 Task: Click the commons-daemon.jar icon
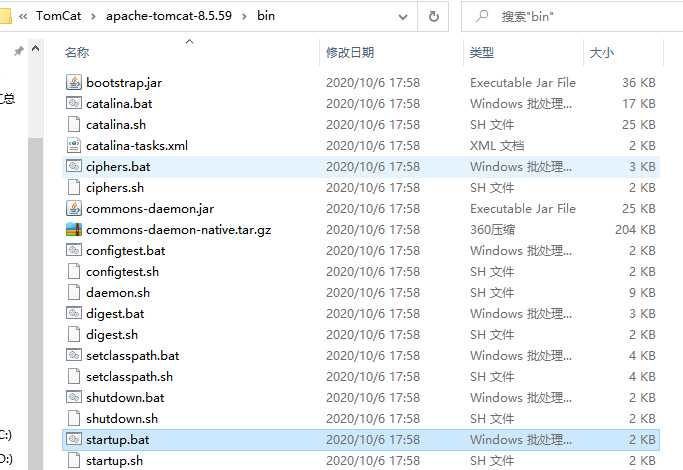[x=74, y=208]
